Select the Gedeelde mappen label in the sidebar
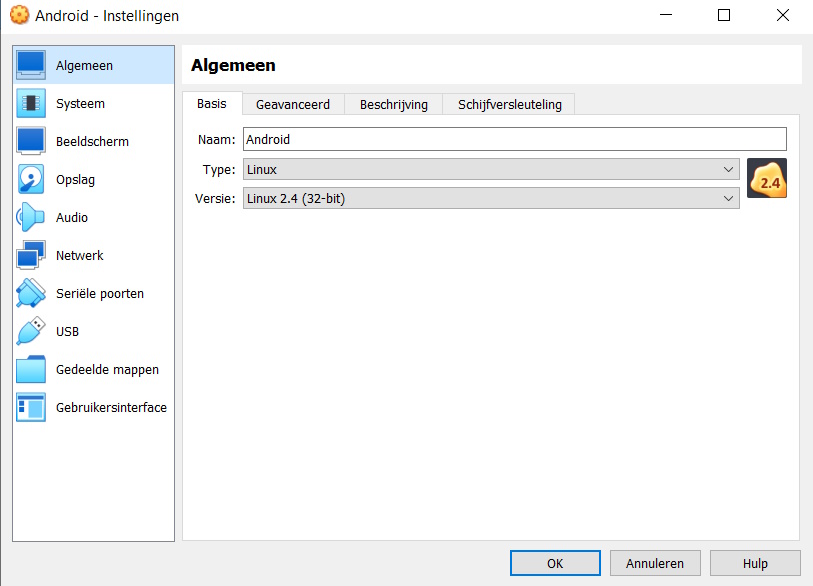The image size is (813, 586). click(x=107, y=370)
